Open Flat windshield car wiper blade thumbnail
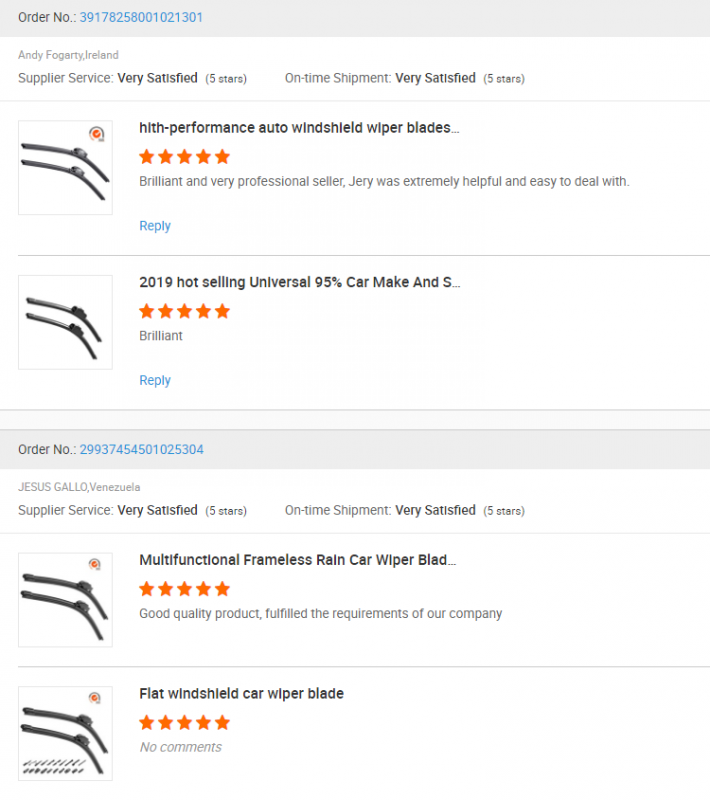 (x=65, y=733)
